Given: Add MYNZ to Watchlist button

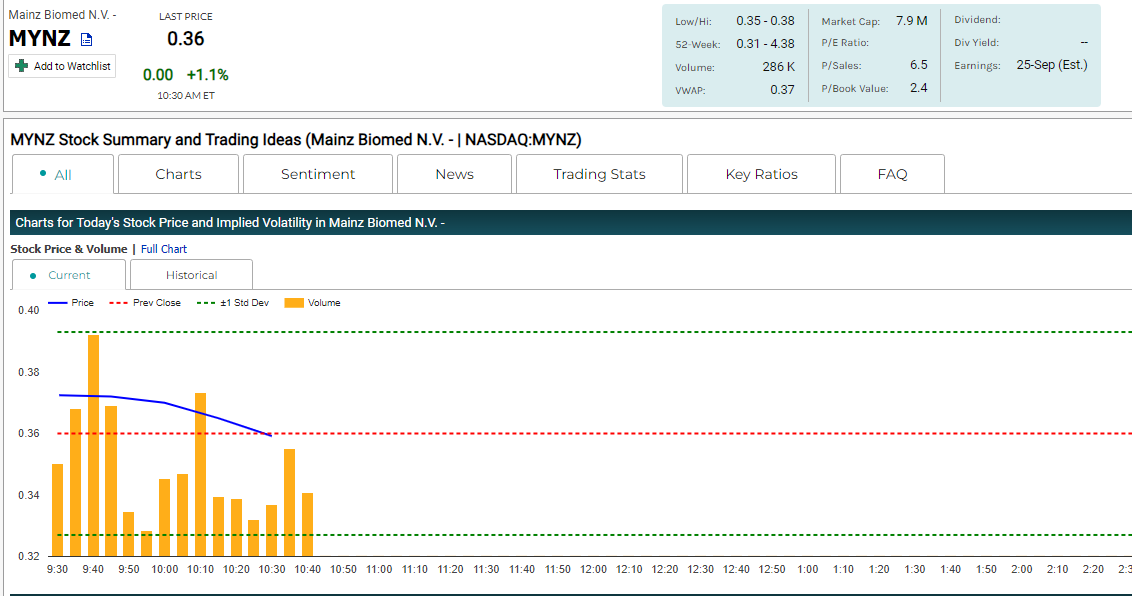Looking at the screenshot, I should pyautogui.click(x=62, y=66).
